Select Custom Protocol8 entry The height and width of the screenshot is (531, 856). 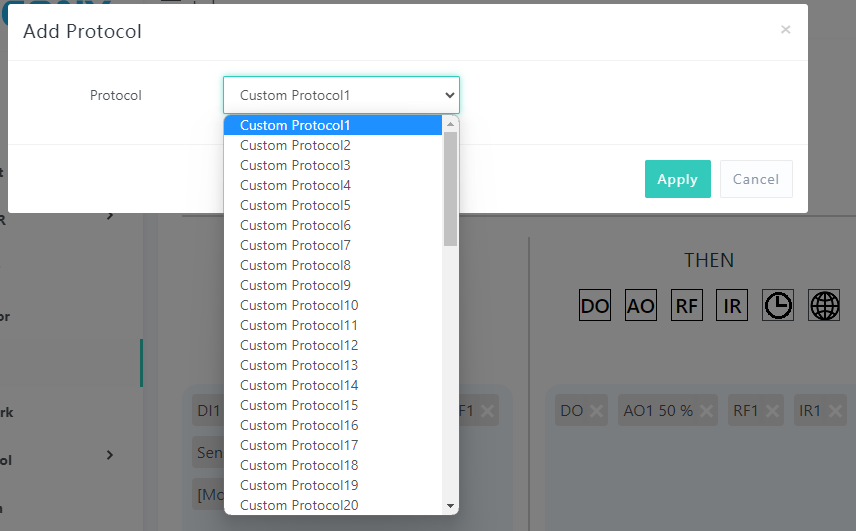click(x=295, y=265)
